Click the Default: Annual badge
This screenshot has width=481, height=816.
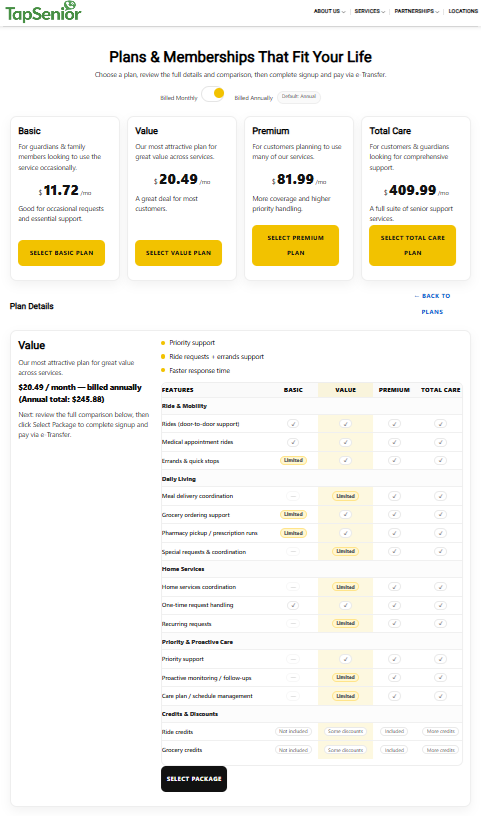coord(299,97)
